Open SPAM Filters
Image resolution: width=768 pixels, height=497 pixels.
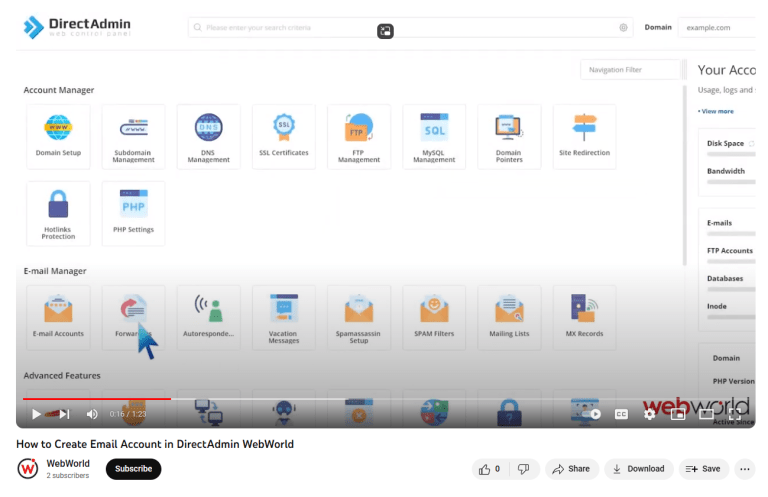pyautogui.click(x=434, y=318)
